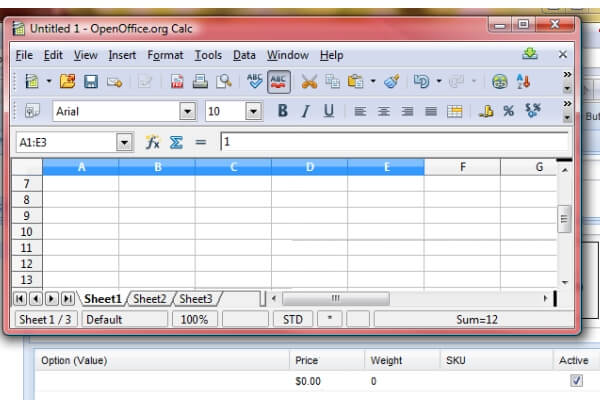Switch to the Sheet2 tab
The width and height of the screenshot is (600, 400).
coord(150,299)
